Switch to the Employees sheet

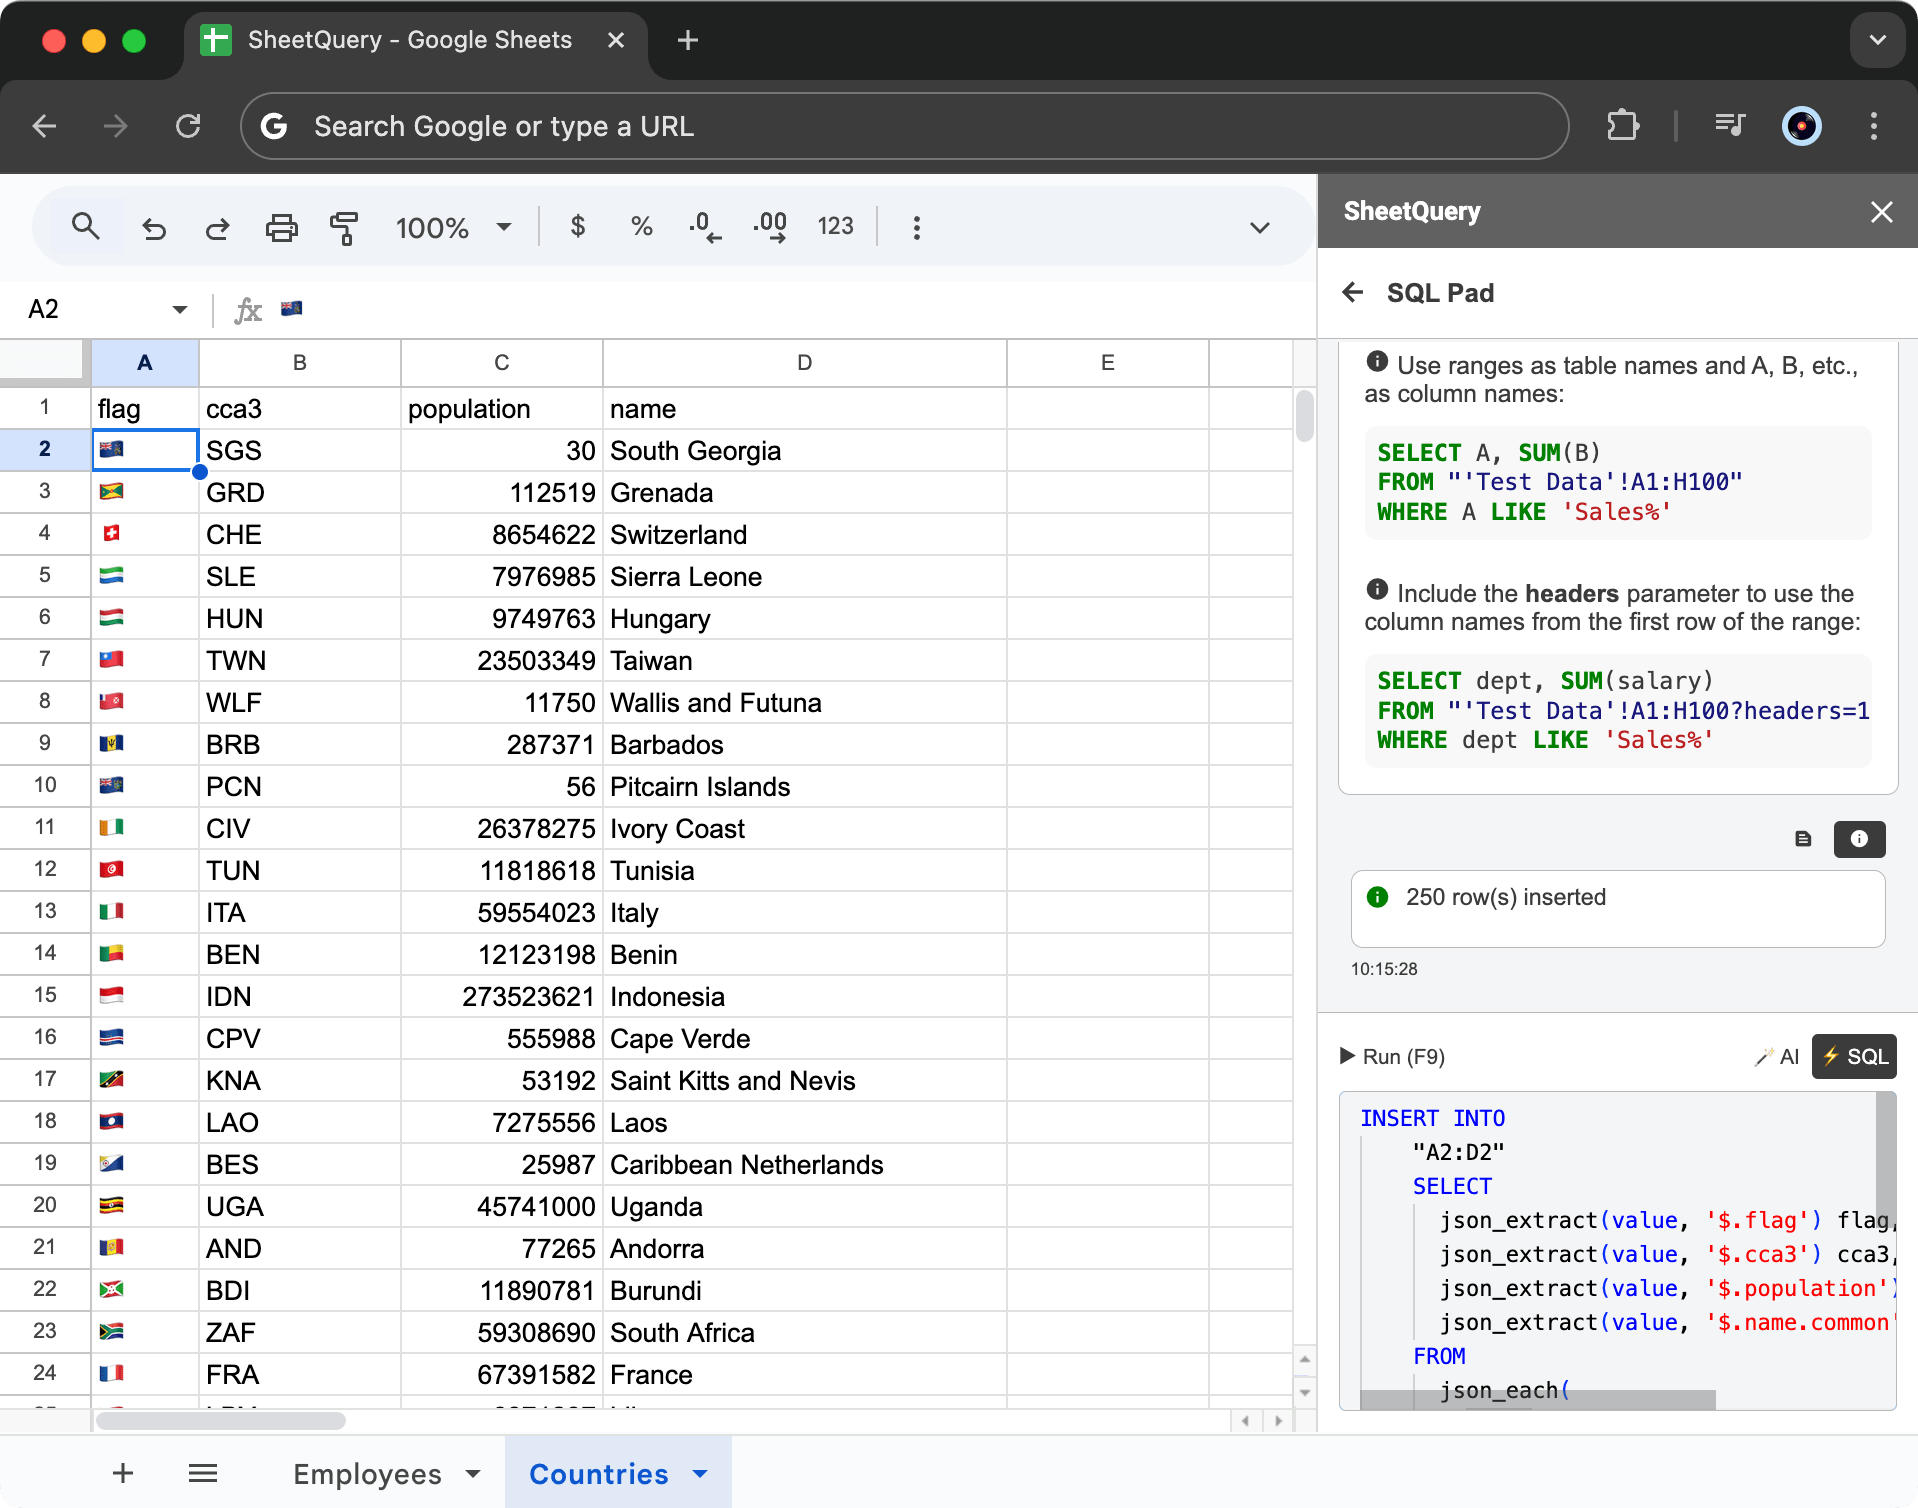click(x=369, y=1473)
